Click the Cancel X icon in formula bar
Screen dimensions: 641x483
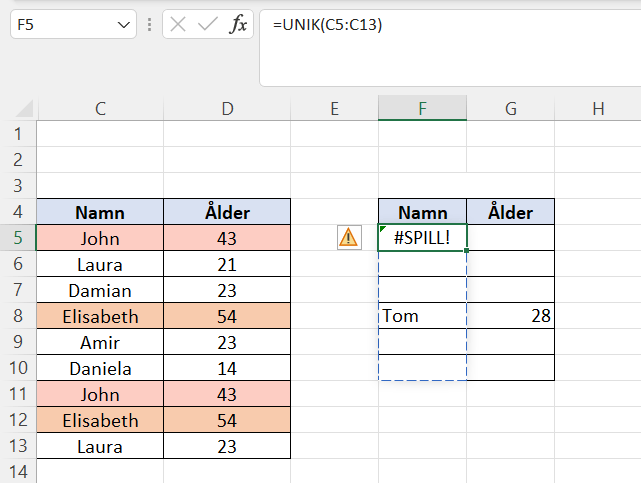coord(179,25)
